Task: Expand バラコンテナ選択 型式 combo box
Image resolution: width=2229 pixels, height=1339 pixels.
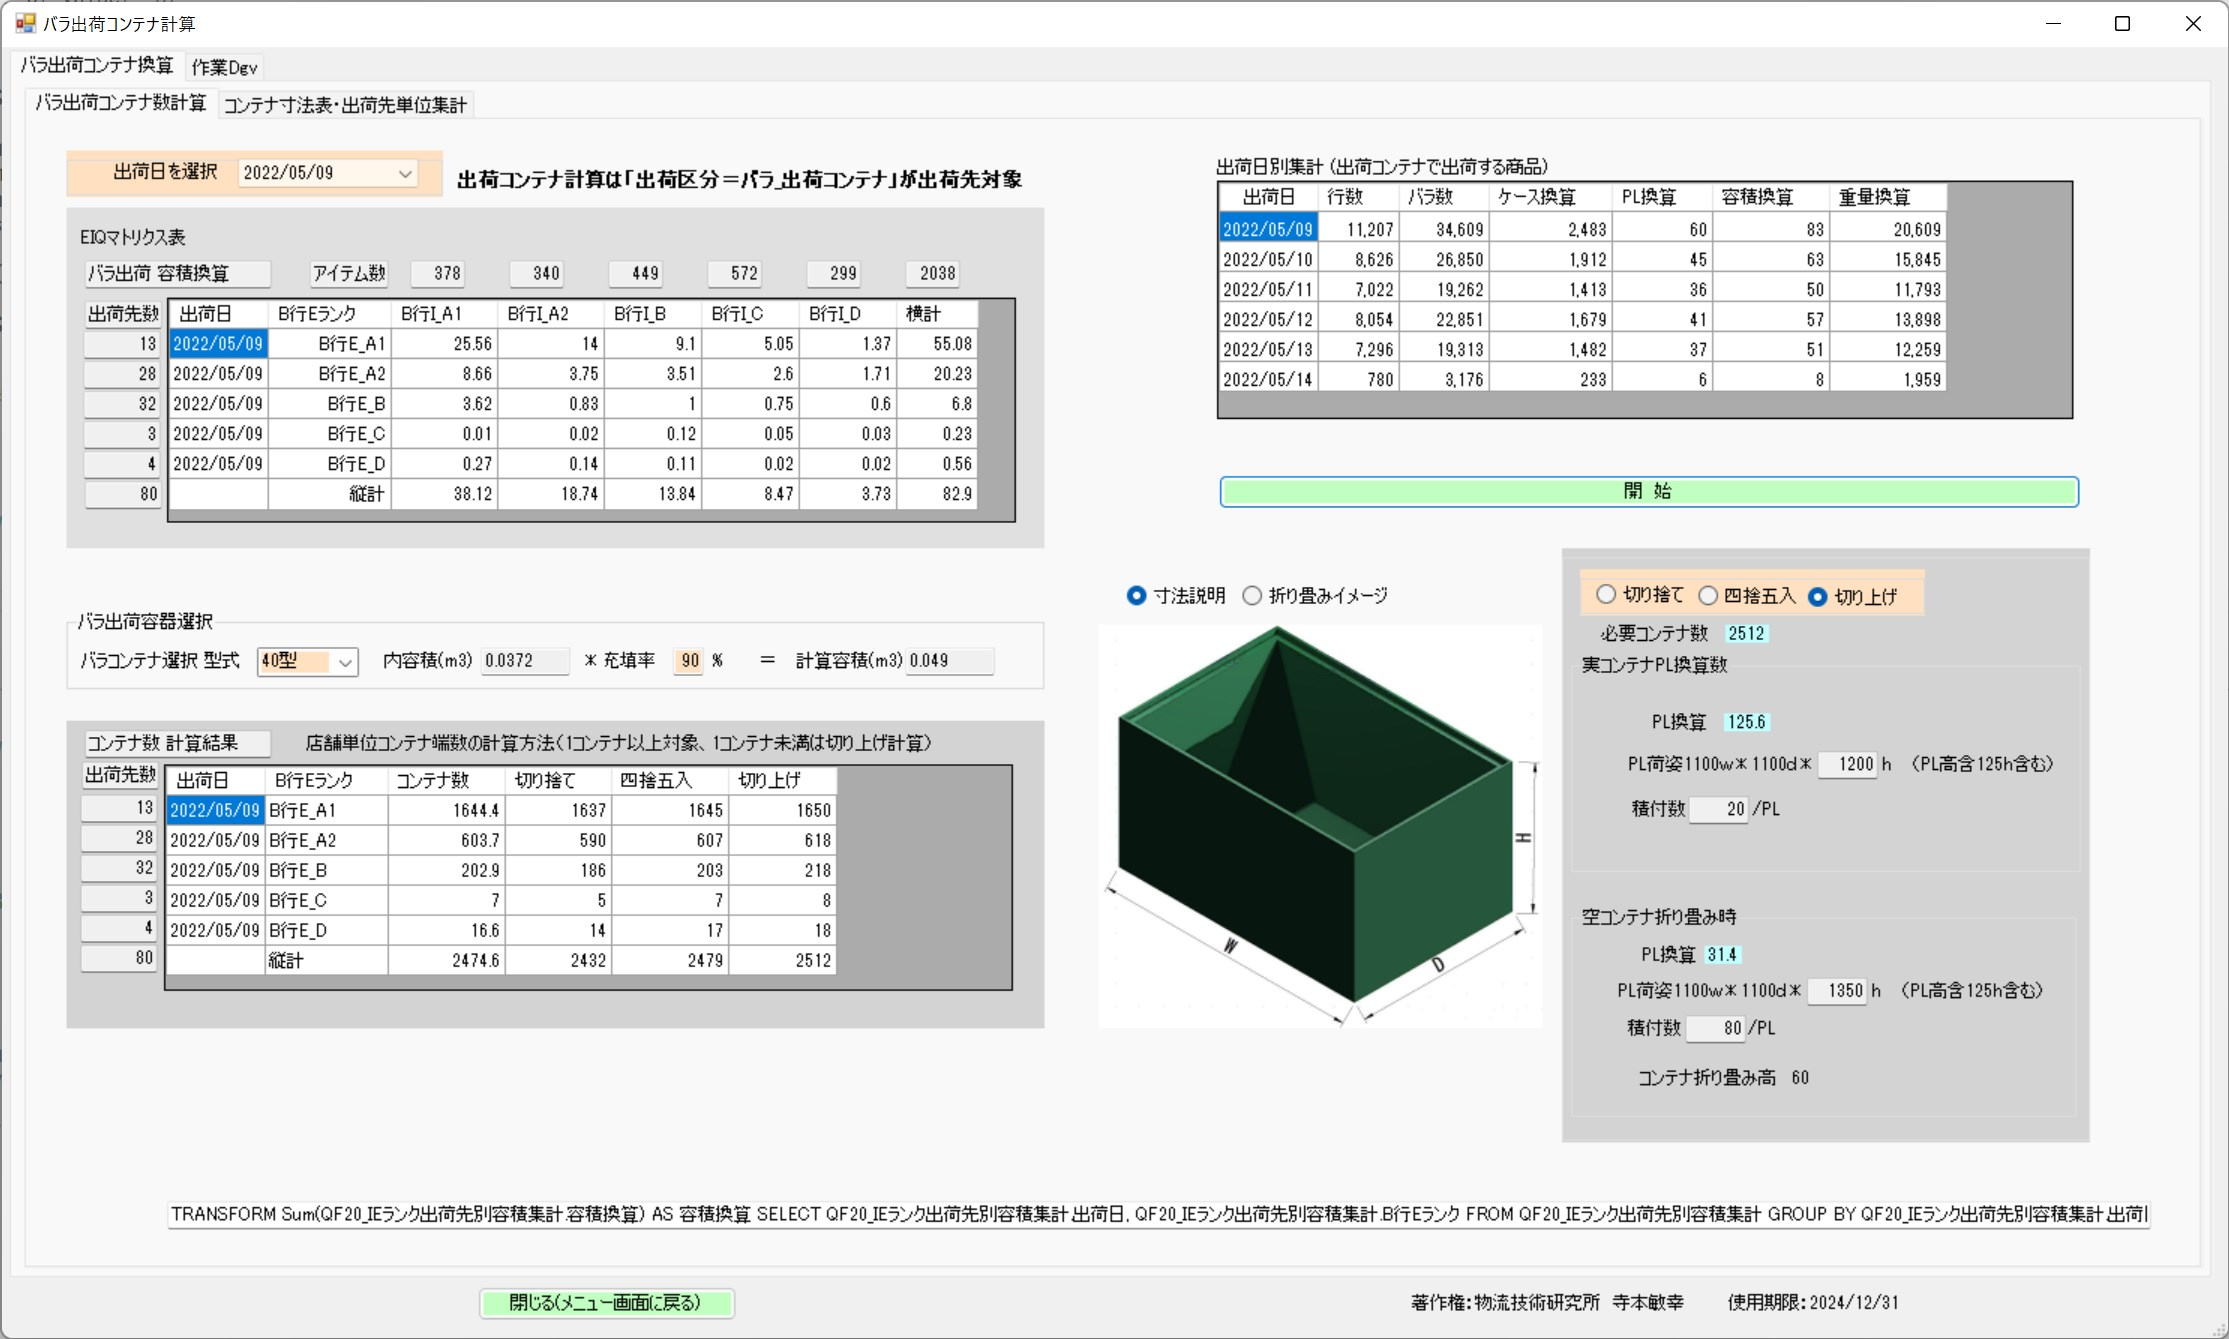Action: point(345,662)
